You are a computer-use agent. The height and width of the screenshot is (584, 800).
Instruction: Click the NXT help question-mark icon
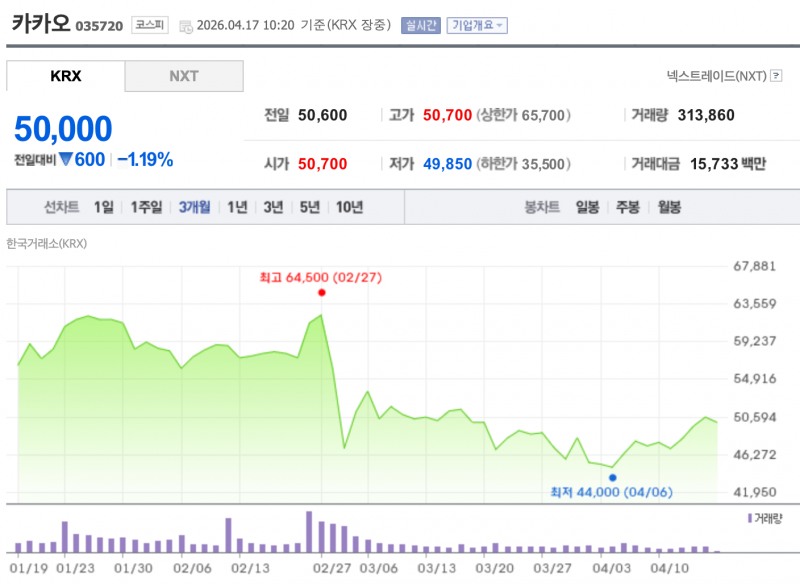tap(776, 76)
